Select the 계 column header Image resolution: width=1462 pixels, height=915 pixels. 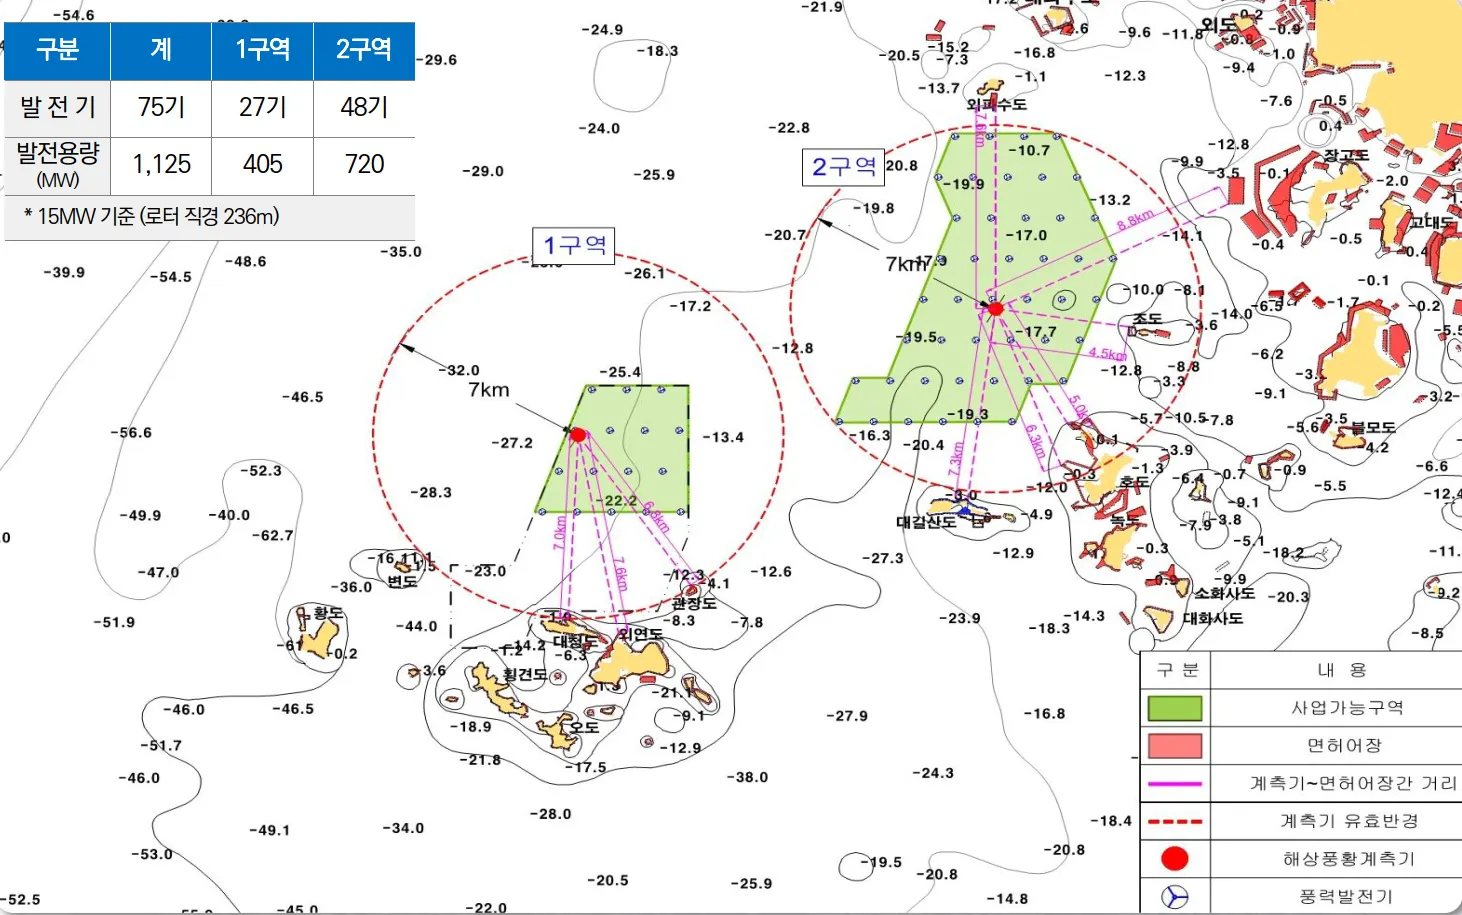tap(161, 50)
